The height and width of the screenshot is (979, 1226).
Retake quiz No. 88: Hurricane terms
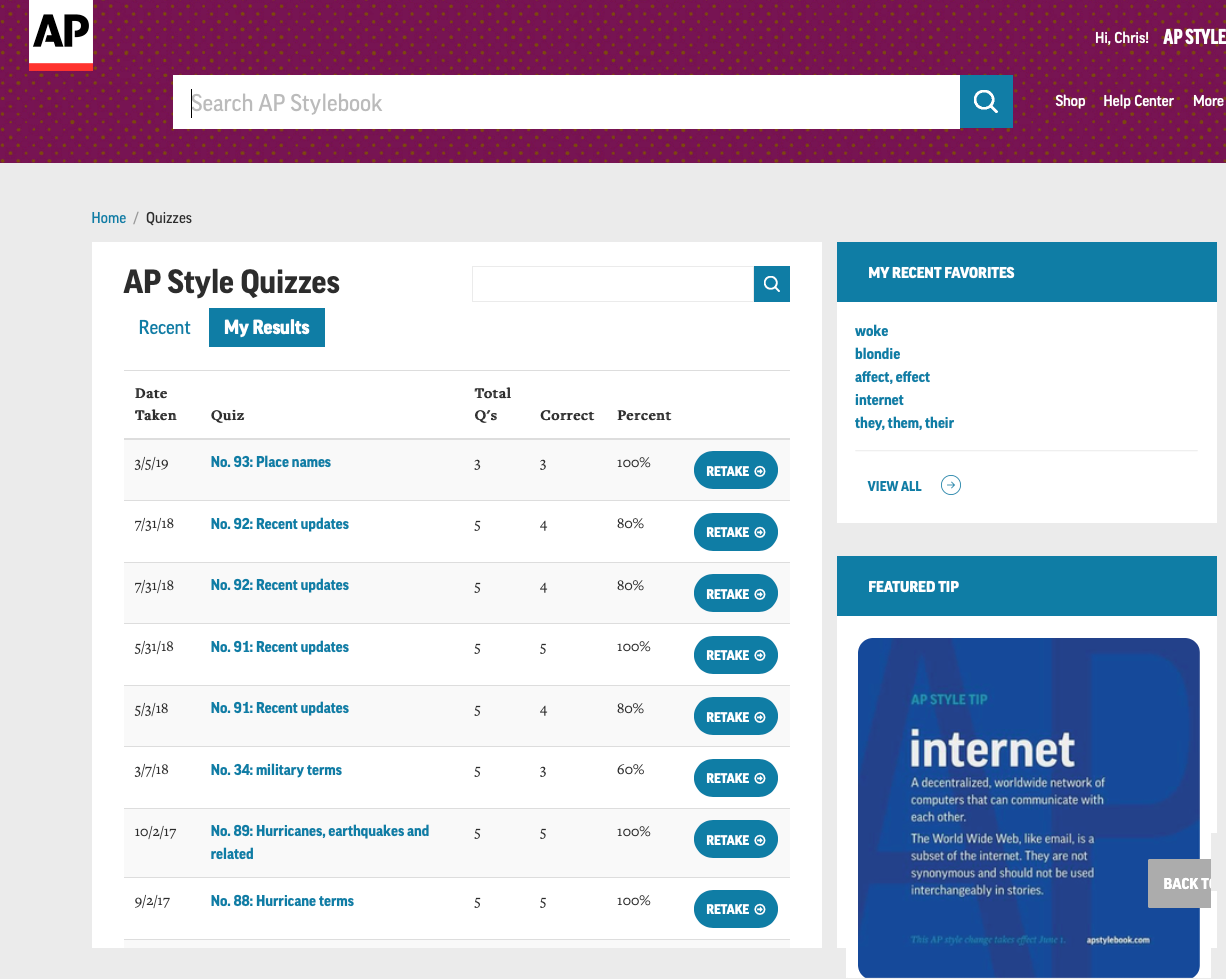[x=736, y=909]
